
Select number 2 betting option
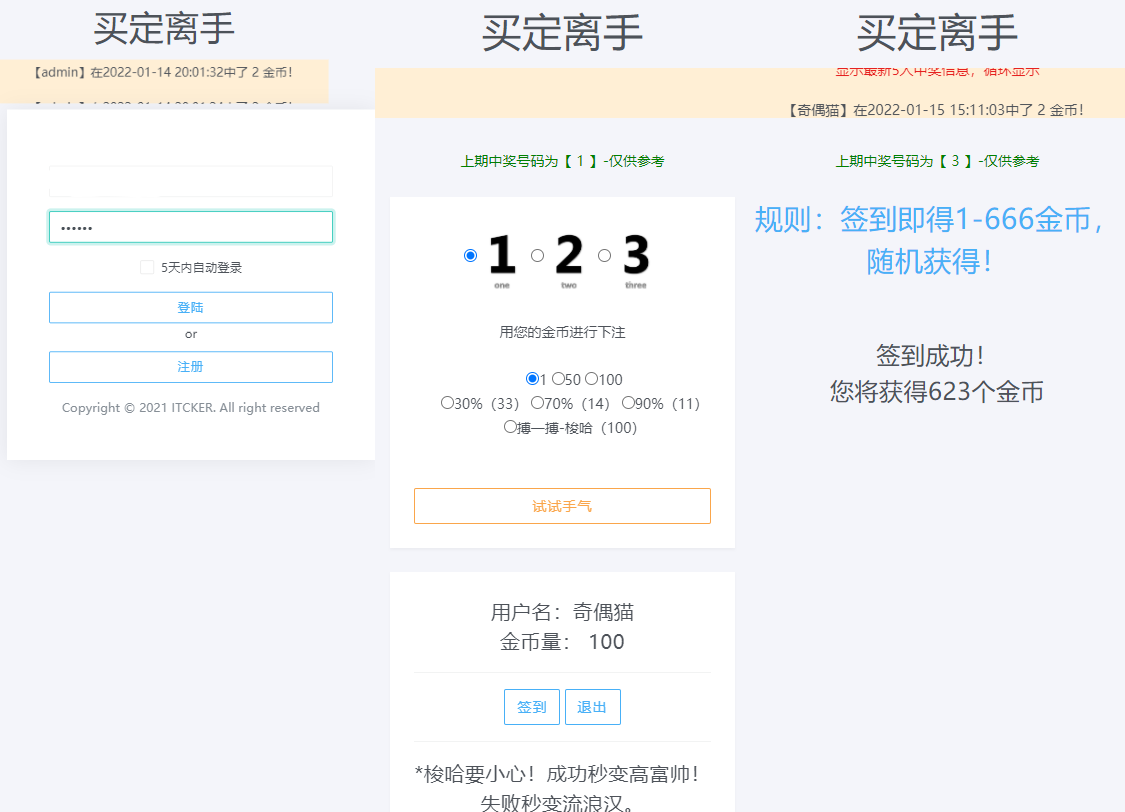coord(537,255)
